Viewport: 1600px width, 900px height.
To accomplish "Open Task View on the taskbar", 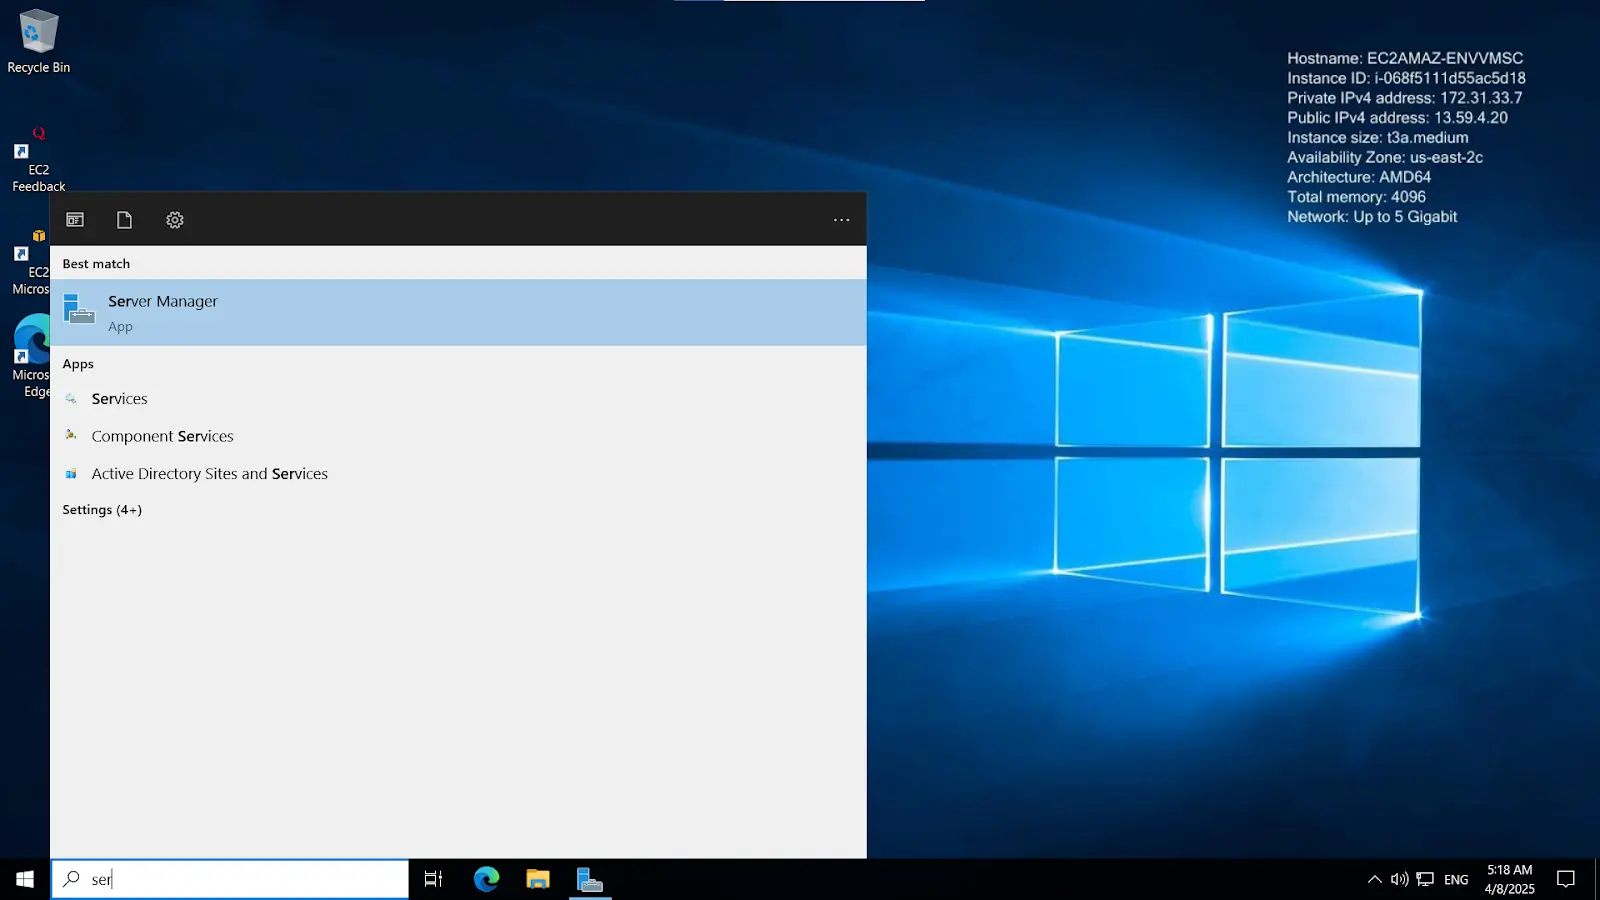I will tap(432, 879).
